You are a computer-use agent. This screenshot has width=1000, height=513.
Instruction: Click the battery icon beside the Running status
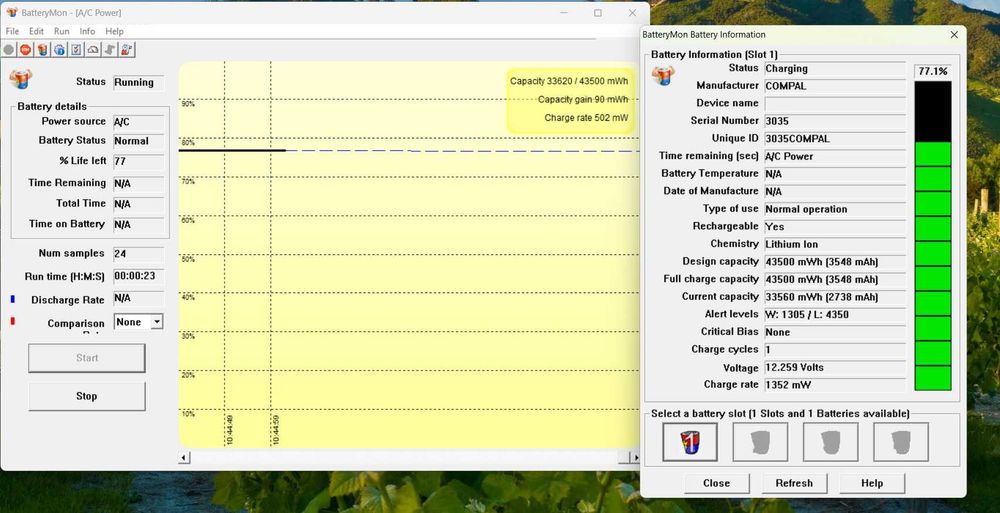[20, 79]
